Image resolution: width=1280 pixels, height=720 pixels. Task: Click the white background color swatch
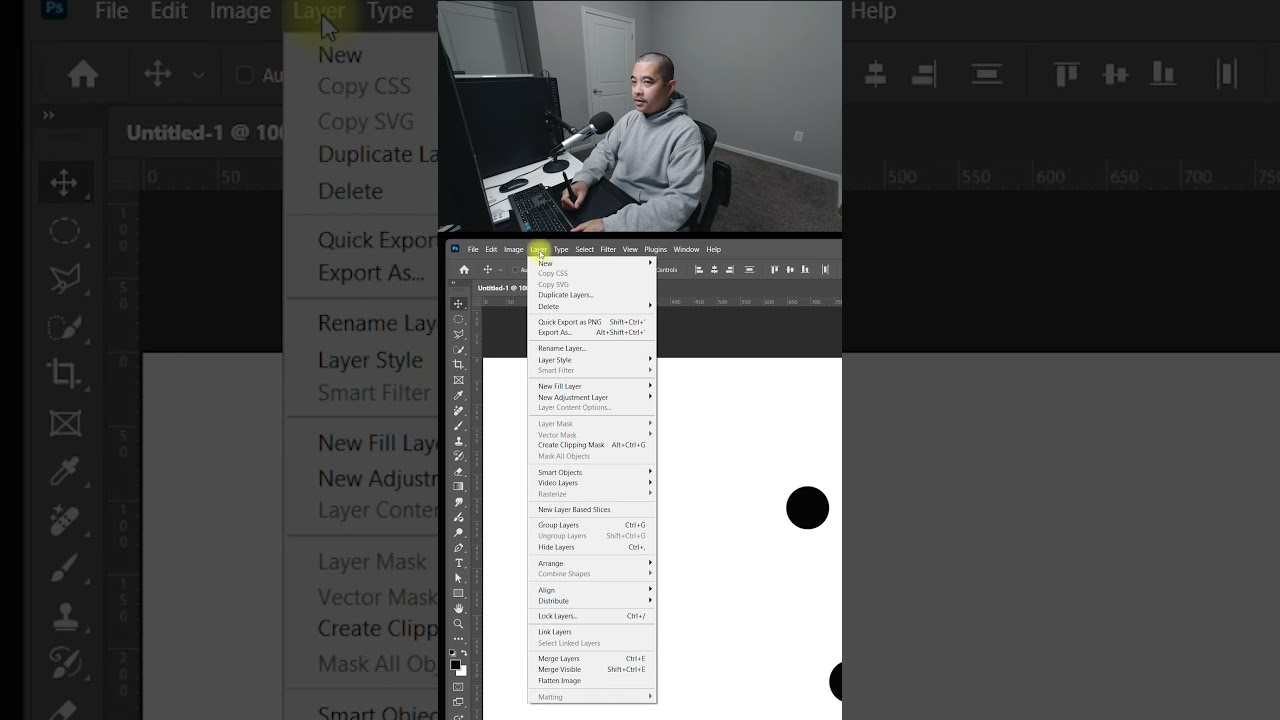tap(463, 671)
